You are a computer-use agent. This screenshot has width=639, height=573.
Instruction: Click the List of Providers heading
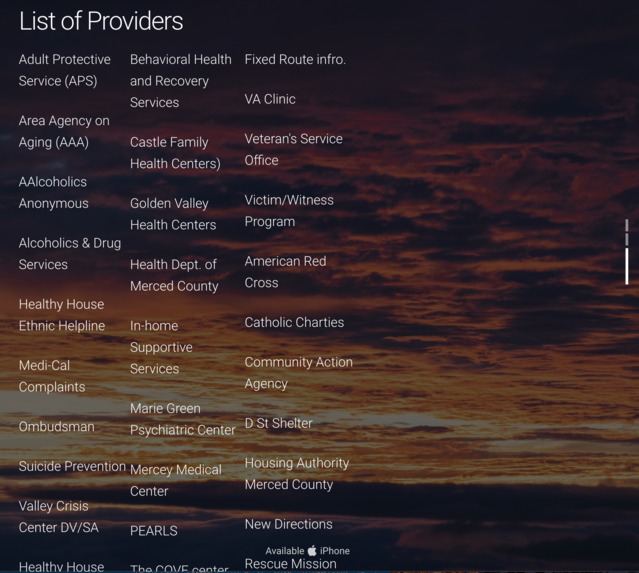coord(101,21)
